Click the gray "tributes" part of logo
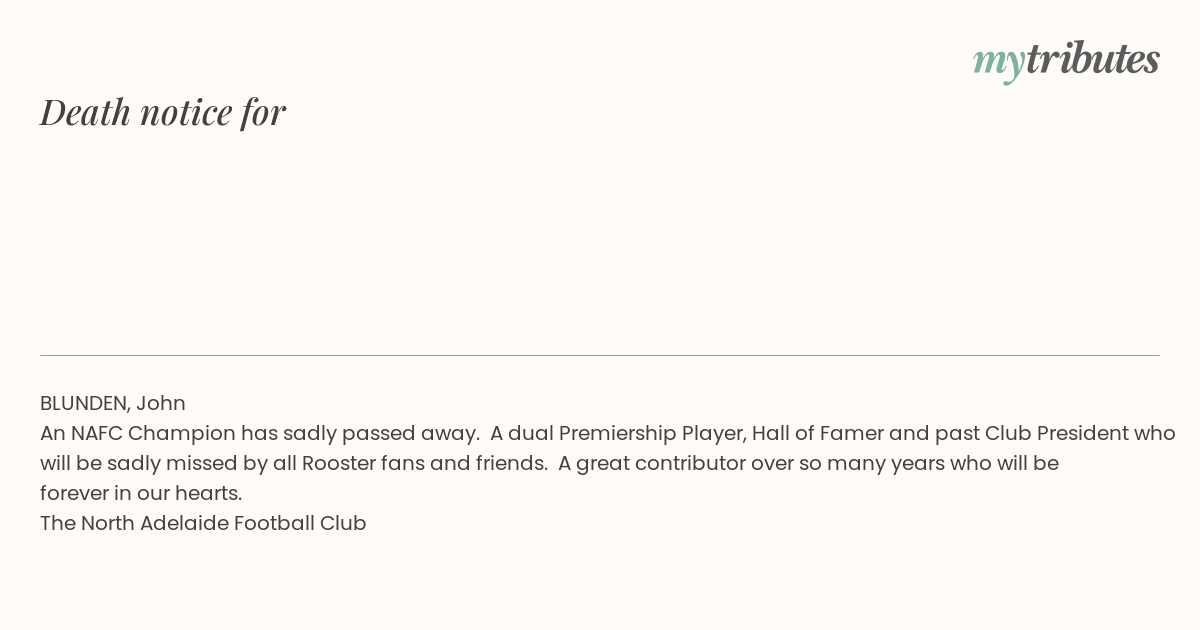This screenshot has width=1200, height=630. (x=1093, y=58)
